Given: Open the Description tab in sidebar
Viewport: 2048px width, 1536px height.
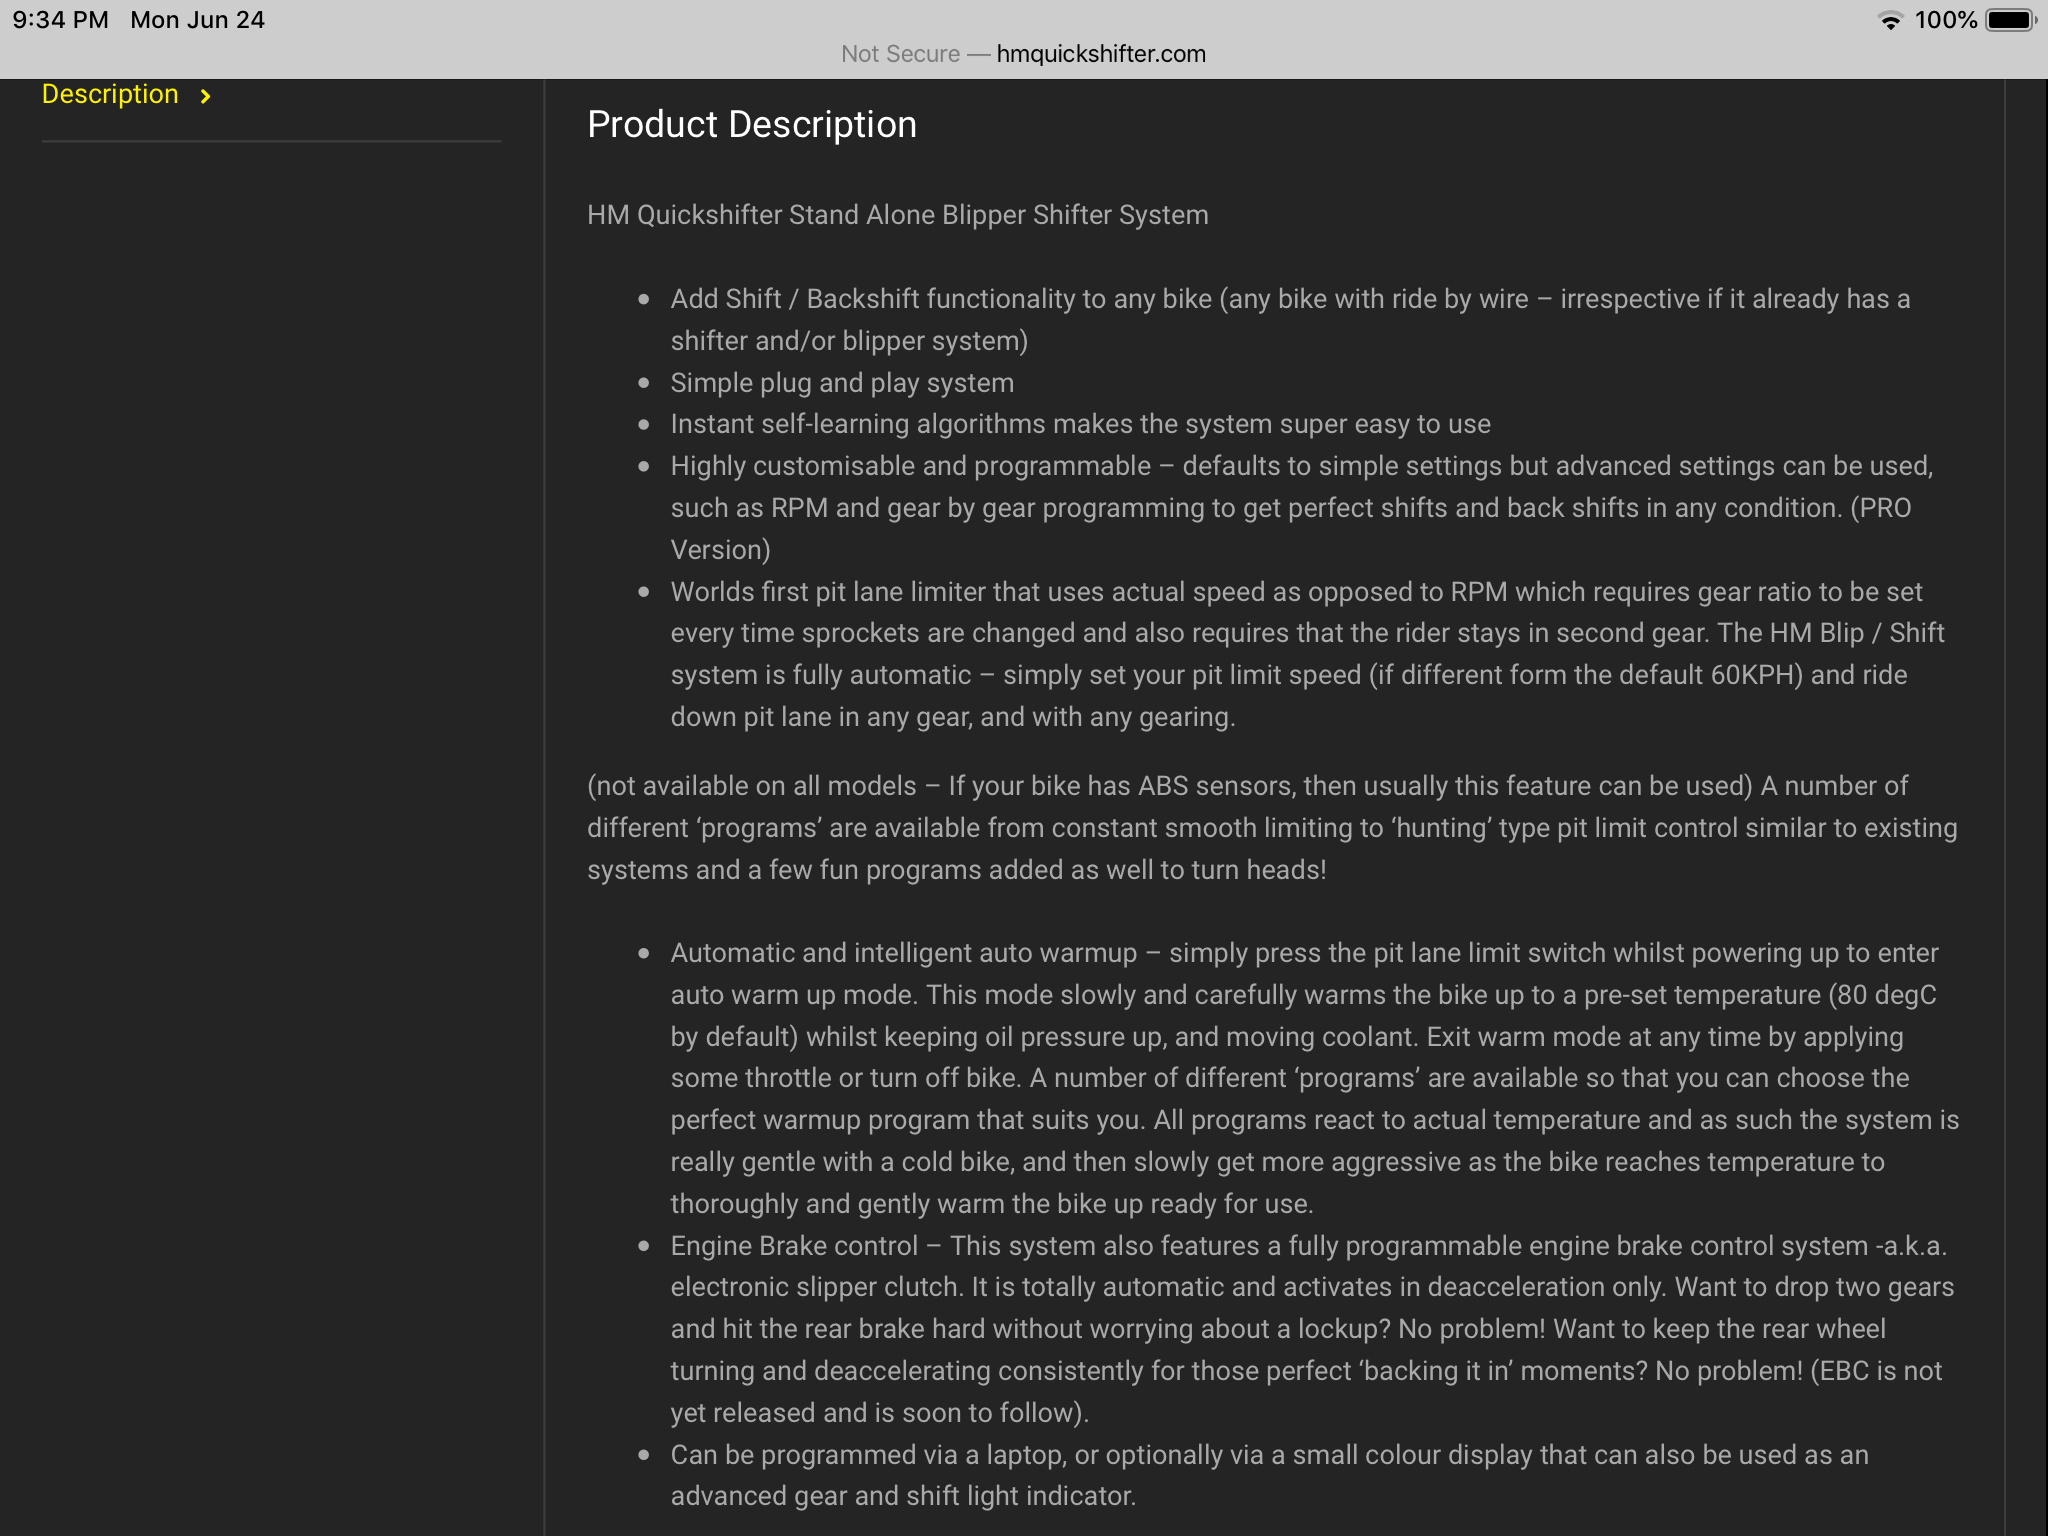Looking at the screenshot, I should coord(110,95).
